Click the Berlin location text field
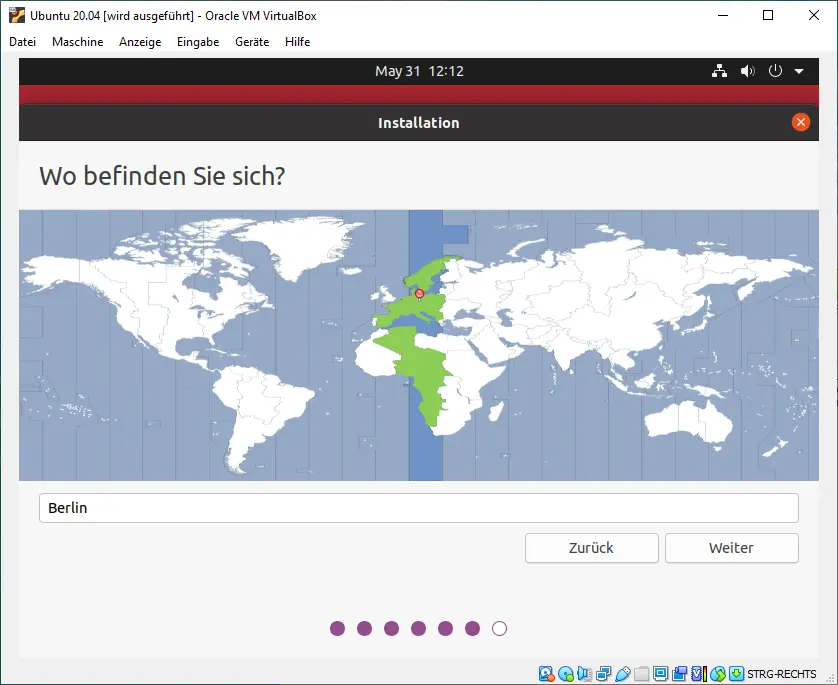 click(x=418, y=508)
